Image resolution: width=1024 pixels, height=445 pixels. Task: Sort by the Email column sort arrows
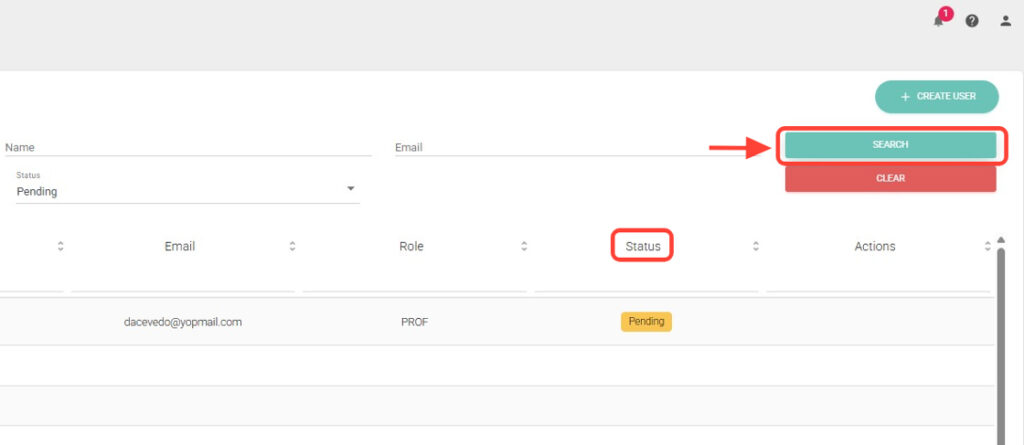click(292, 246)
